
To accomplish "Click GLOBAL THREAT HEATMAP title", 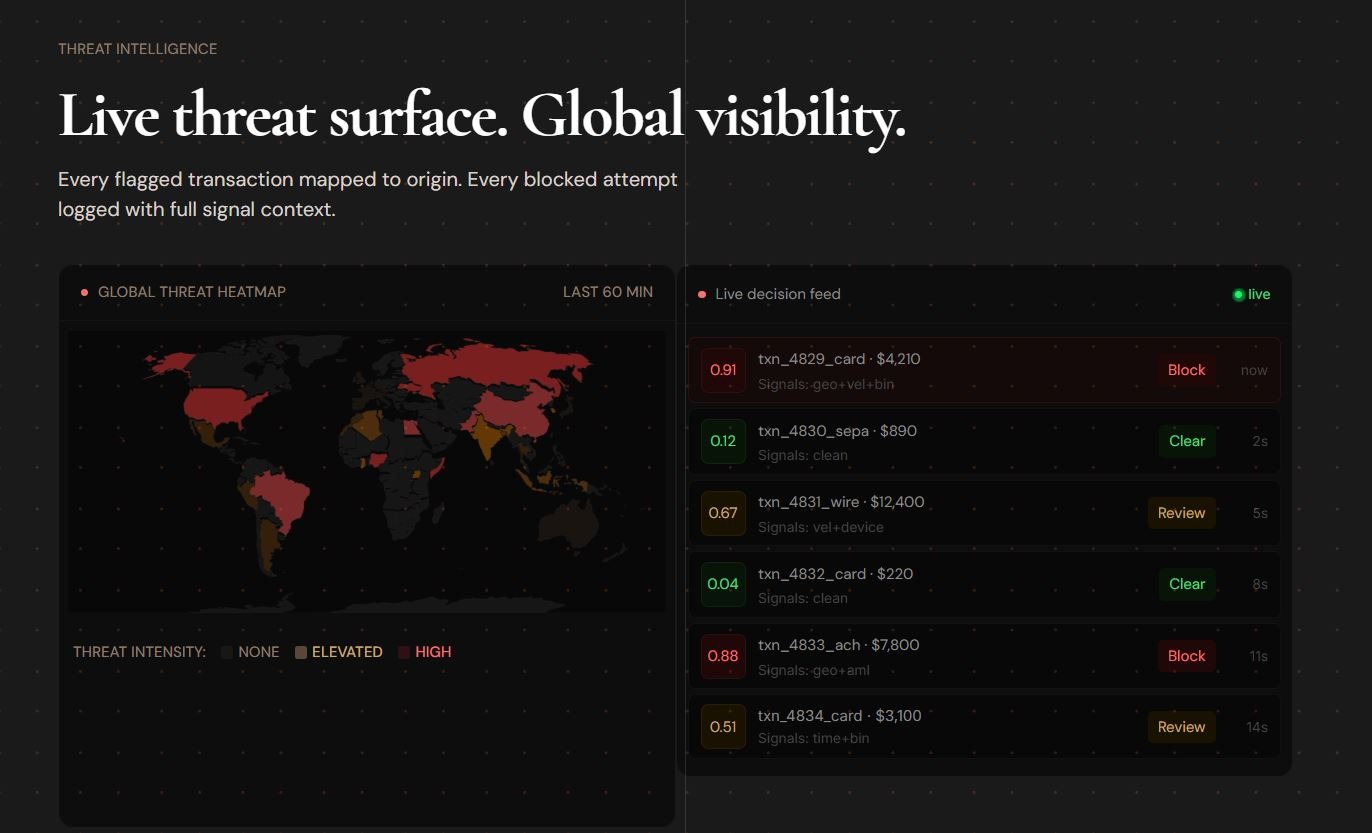I will [192, 292].
